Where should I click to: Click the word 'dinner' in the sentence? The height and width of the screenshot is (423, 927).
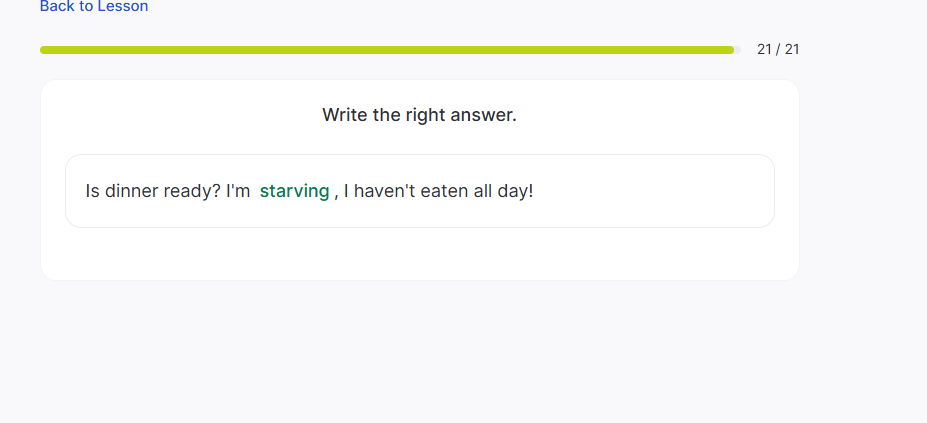pyautogui.click(x=133, y=191)
